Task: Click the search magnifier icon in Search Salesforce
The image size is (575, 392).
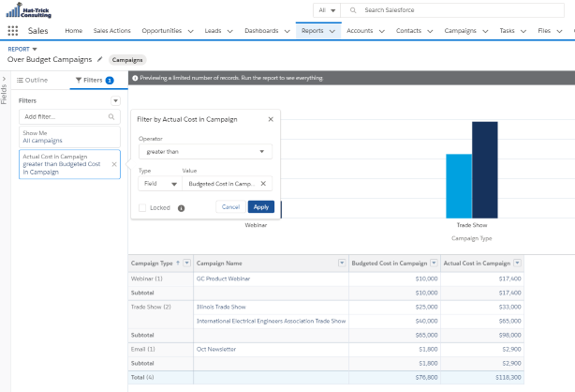Action: coord(353,10)
